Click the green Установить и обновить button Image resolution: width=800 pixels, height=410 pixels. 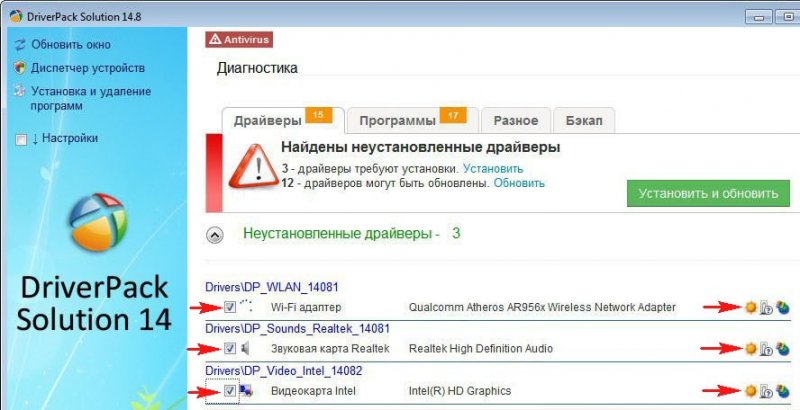708,193
